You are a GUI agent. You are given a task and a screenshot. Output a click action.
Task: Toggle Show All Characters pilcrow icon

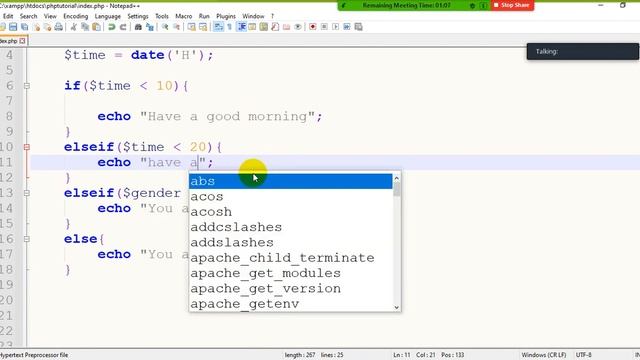pos(229,27)
